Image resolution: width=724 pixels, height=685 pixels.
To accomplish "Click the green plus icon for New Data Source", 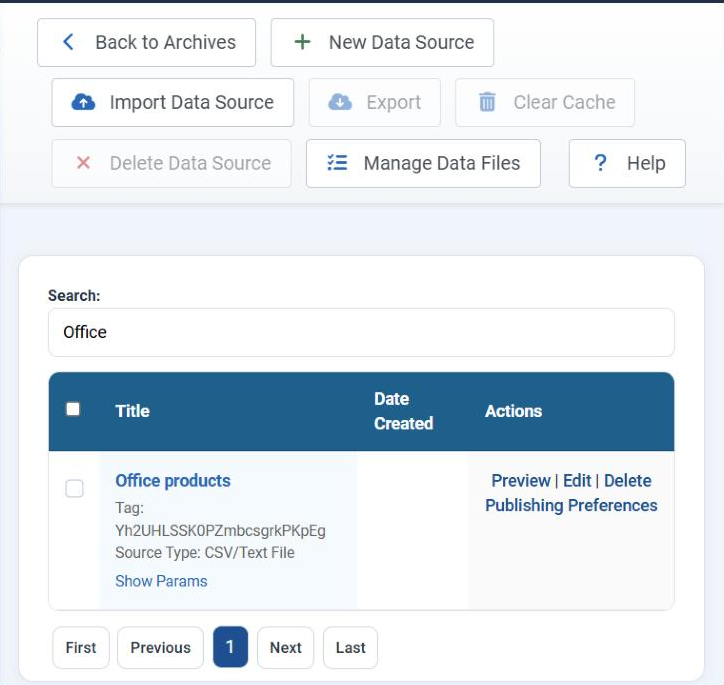I will coord(302,42).
